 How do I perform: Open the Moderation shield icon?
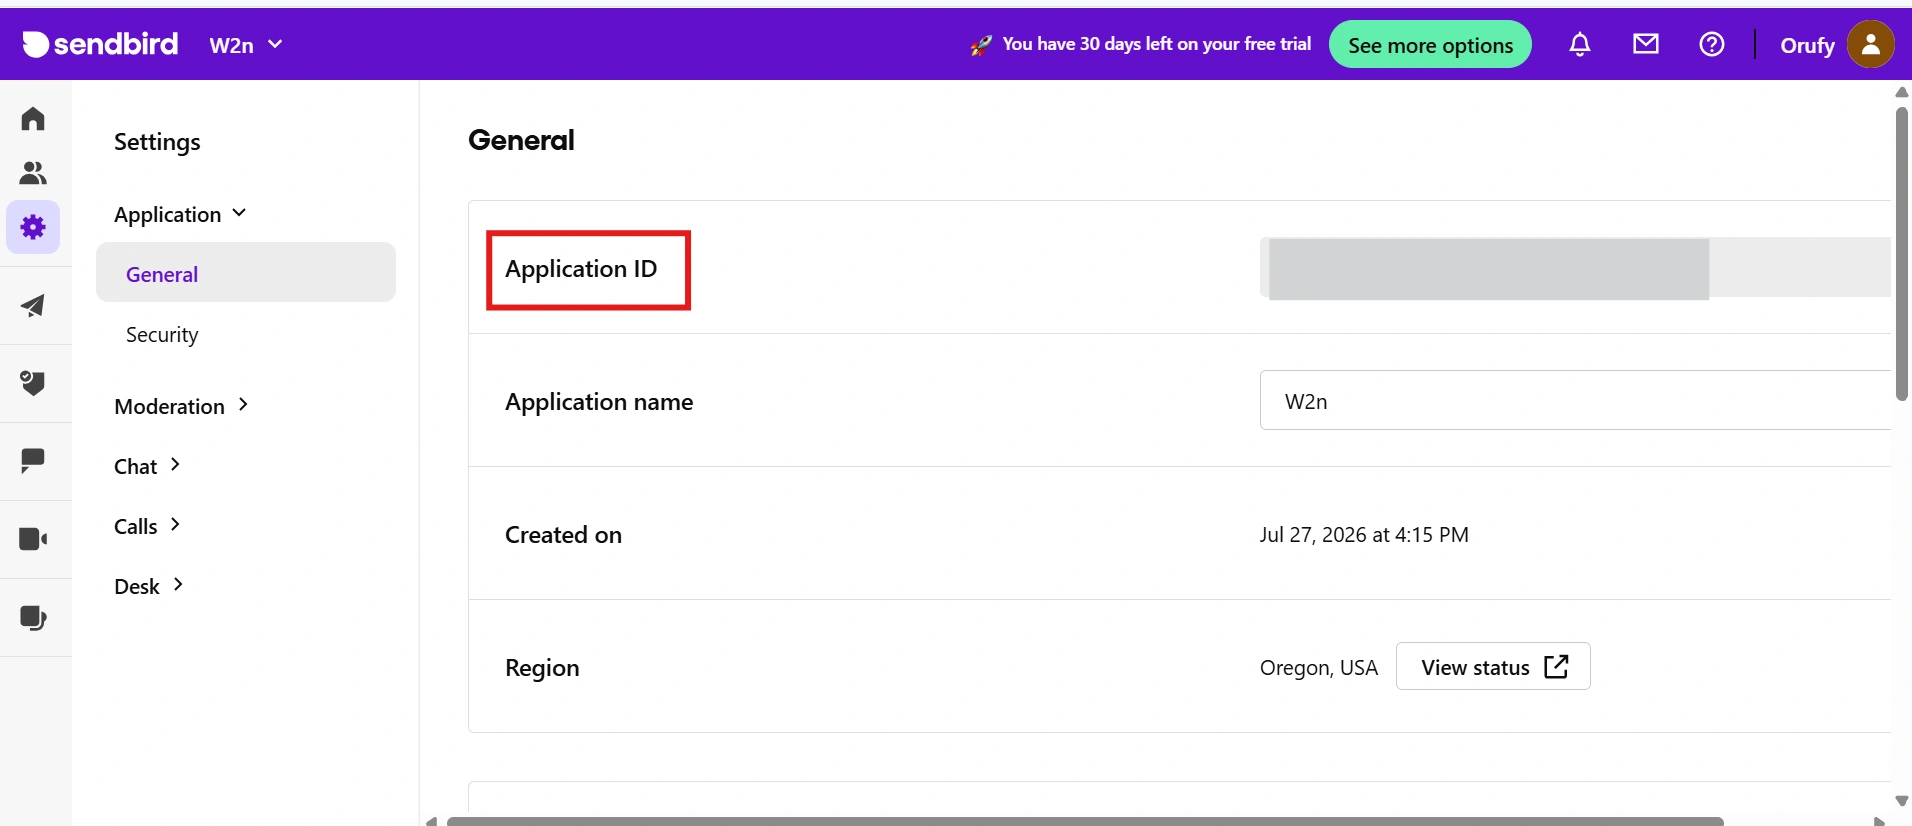point(33,383)
